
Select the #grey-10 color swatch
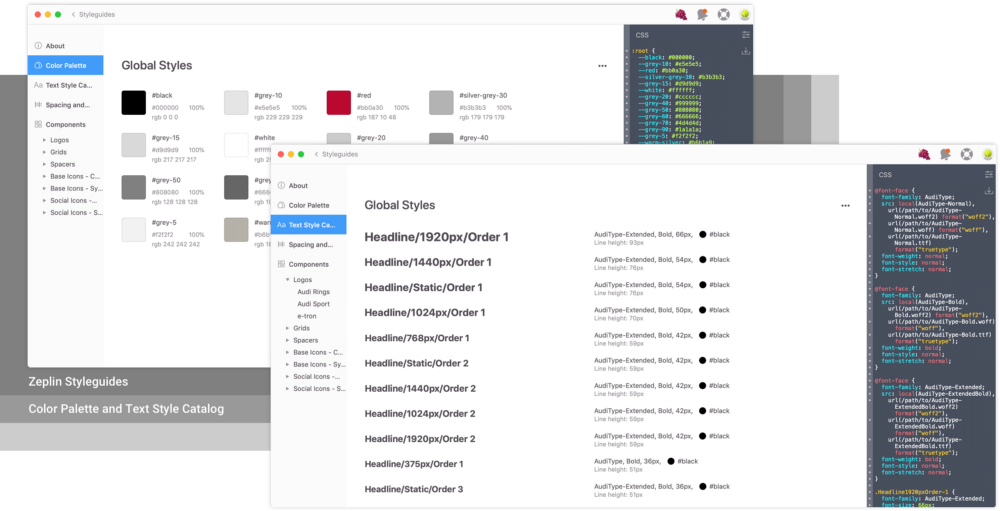(236, 103)
